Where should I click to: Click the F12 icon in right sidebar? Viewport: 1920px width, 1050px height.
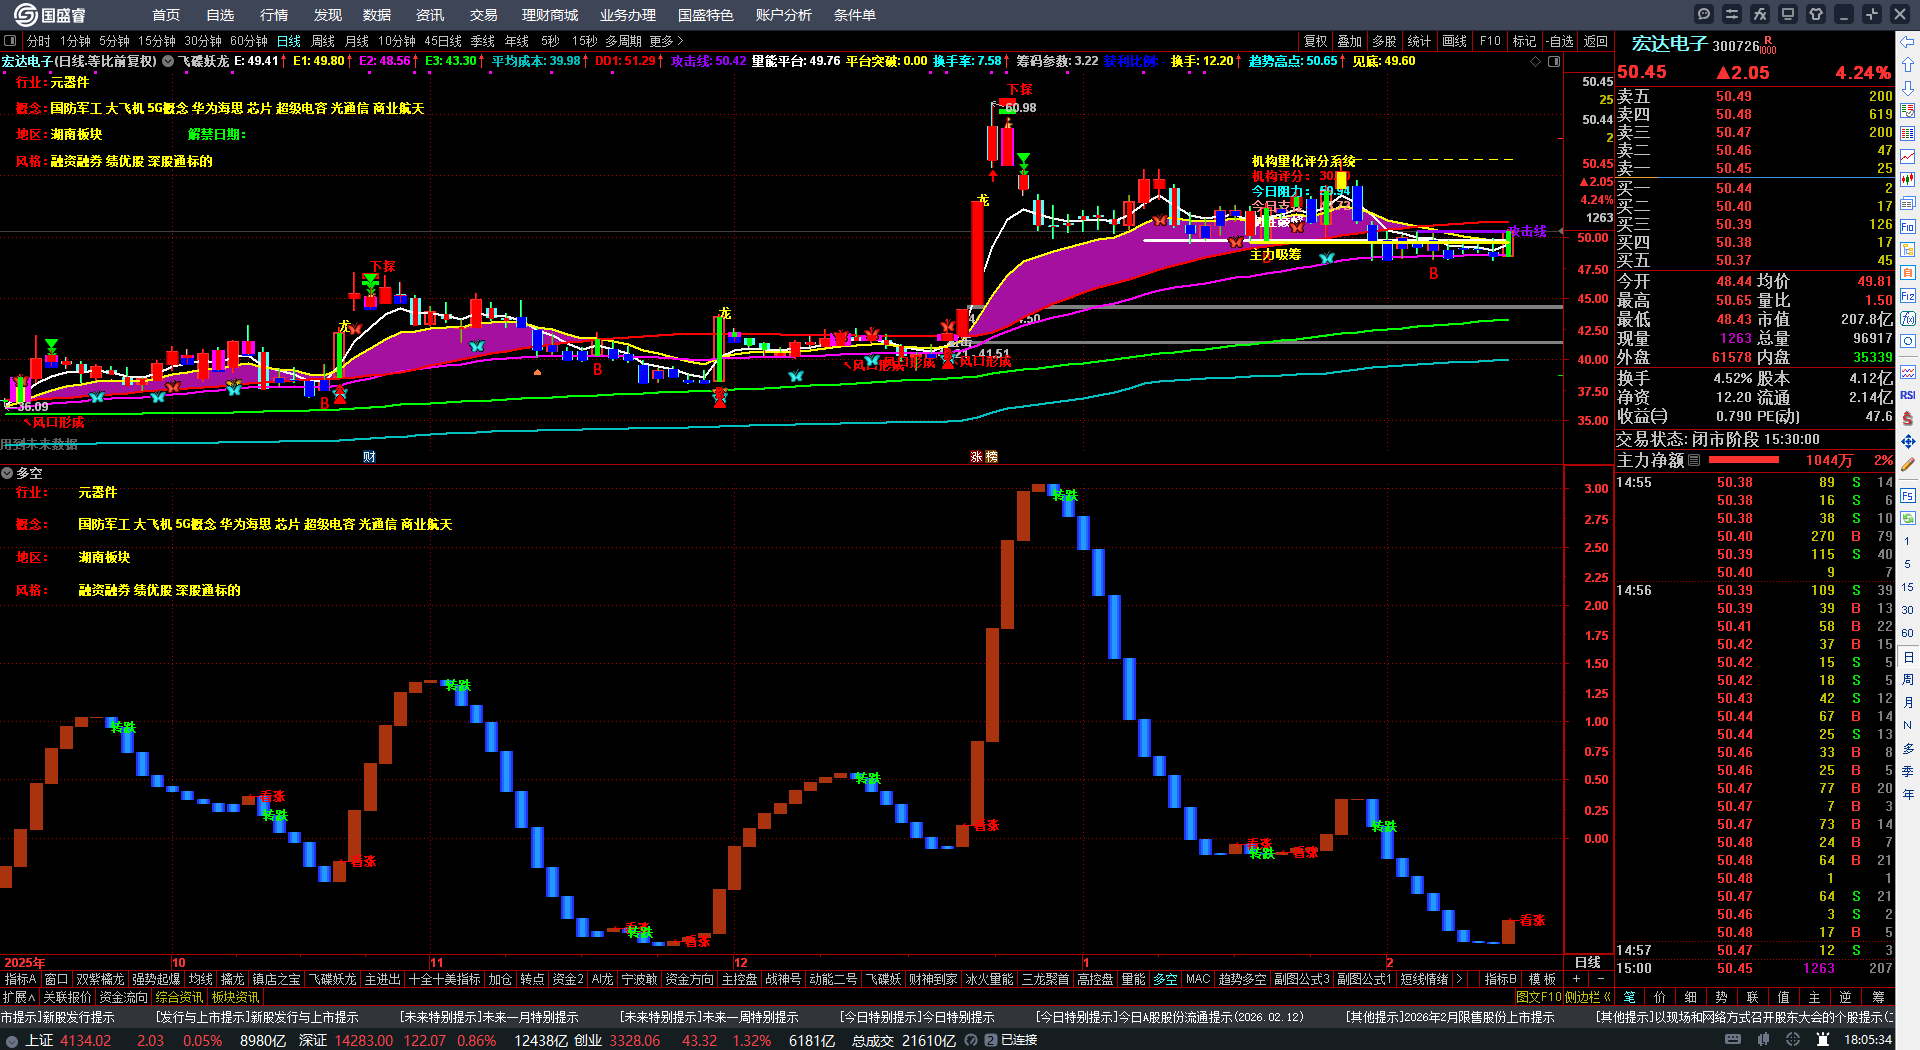click(x=1908, y=295)
